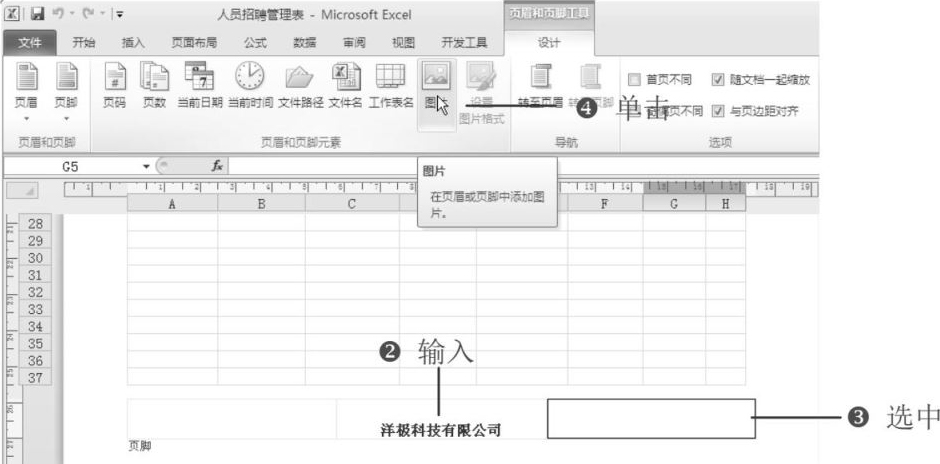Open the Undo history dropdown arrow
Viewport: 940px width, 464px height.
tap(72, 14)
